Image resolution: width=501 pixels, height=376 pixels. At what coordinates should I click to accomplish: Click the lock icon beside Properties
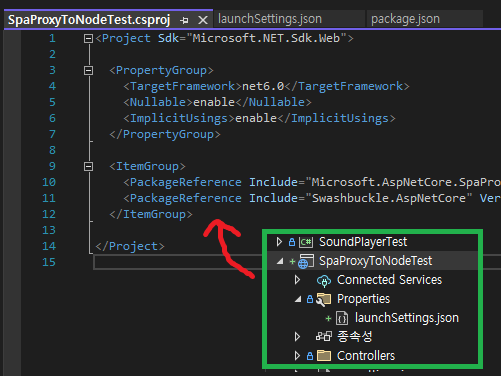point(310,299)
